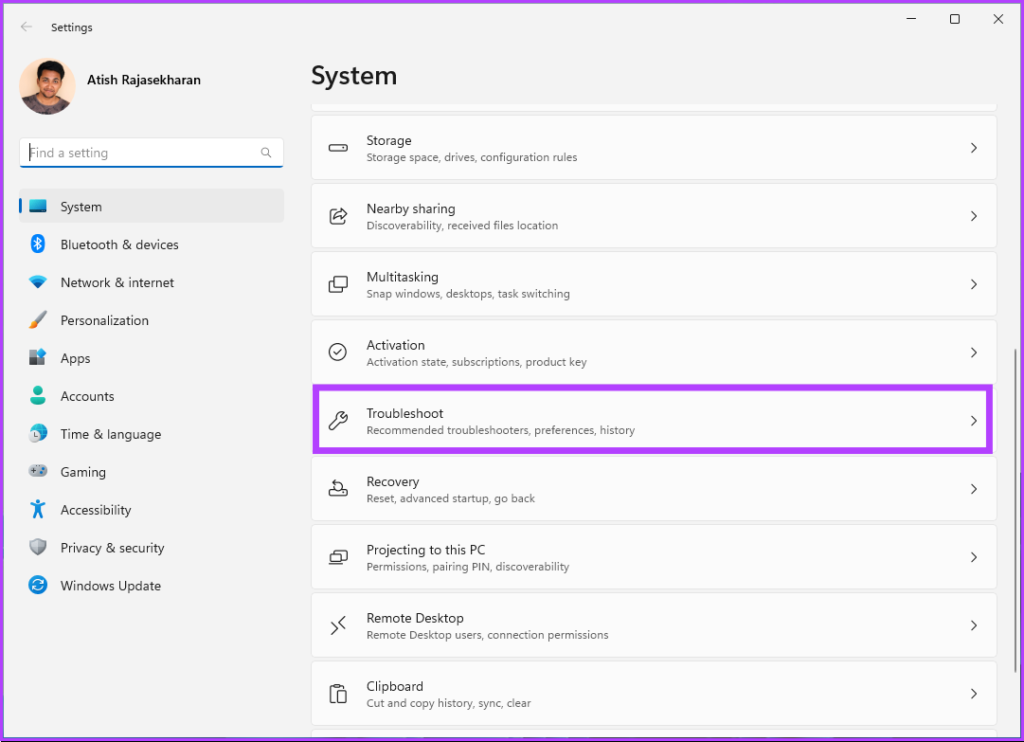The width and height of the screenshot is (1024, 742).
Task: Click the Bluetooth & devices icon in sidebar
Action: [38, 244]
